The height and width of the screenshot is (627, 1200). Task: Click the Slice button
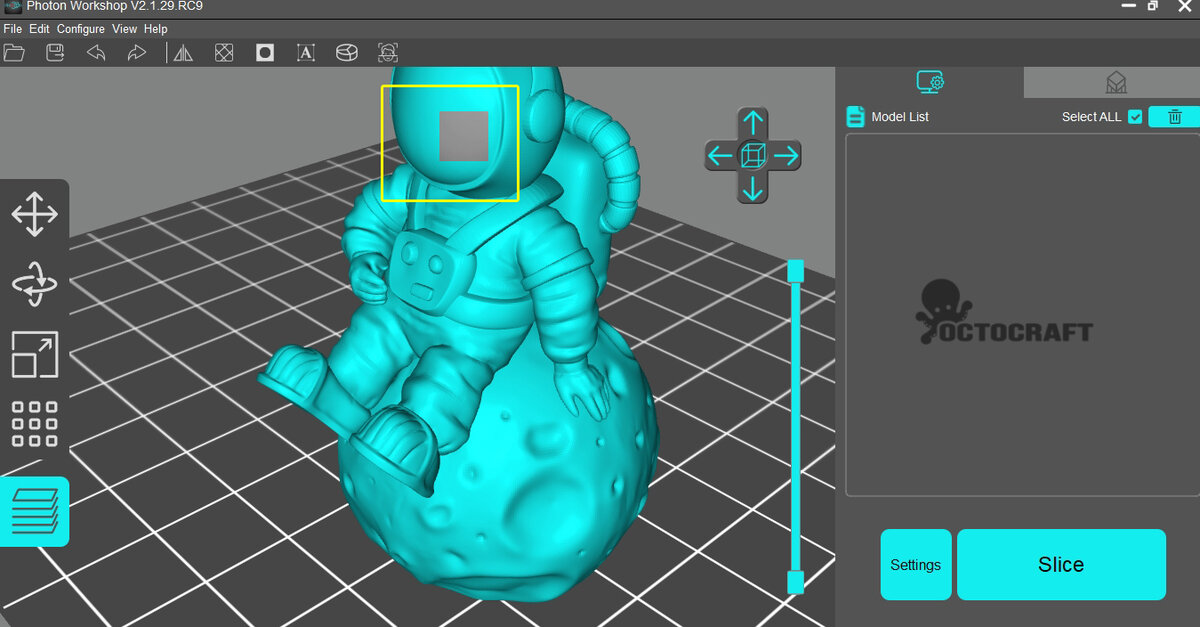coord(1061,565)
